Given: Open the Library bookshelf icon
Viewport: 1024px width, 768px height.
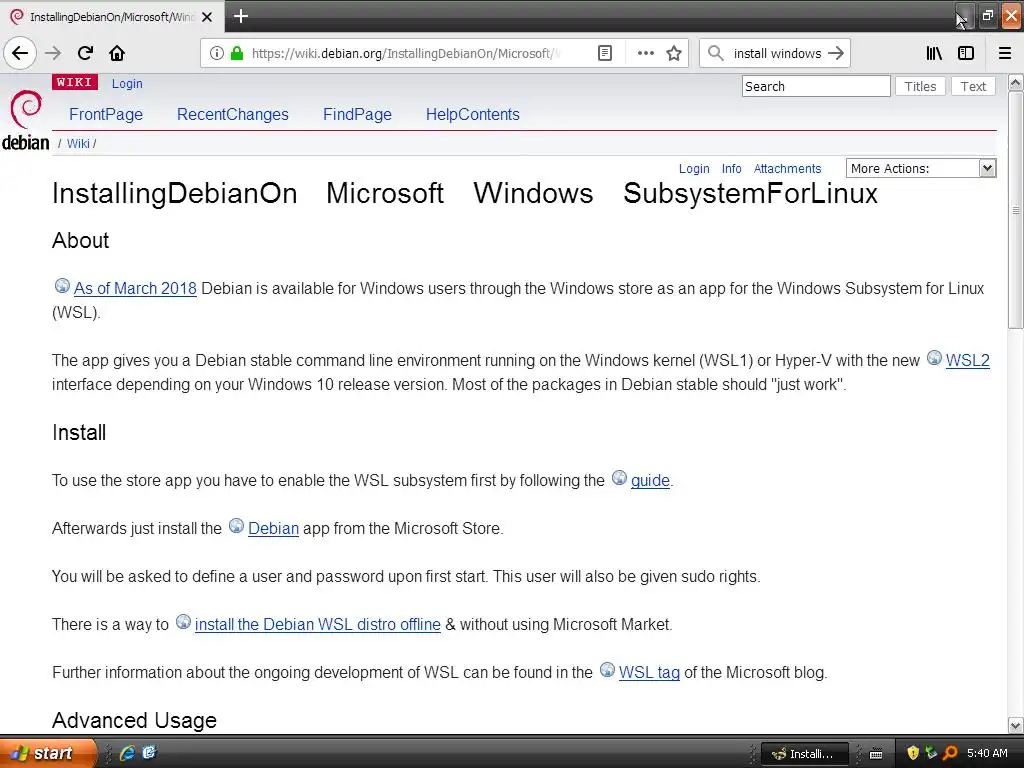Looking at the screenshot, I should tap(934, 53).
